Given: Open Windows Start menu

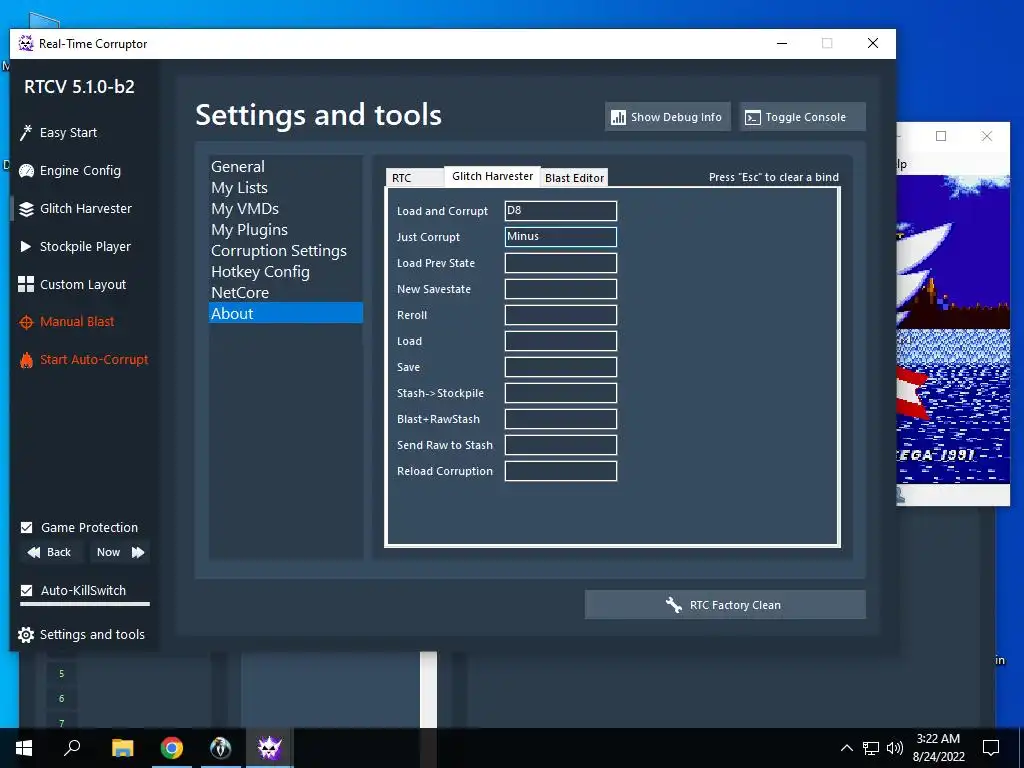Looking at the screenshot, I should point(24,748).
